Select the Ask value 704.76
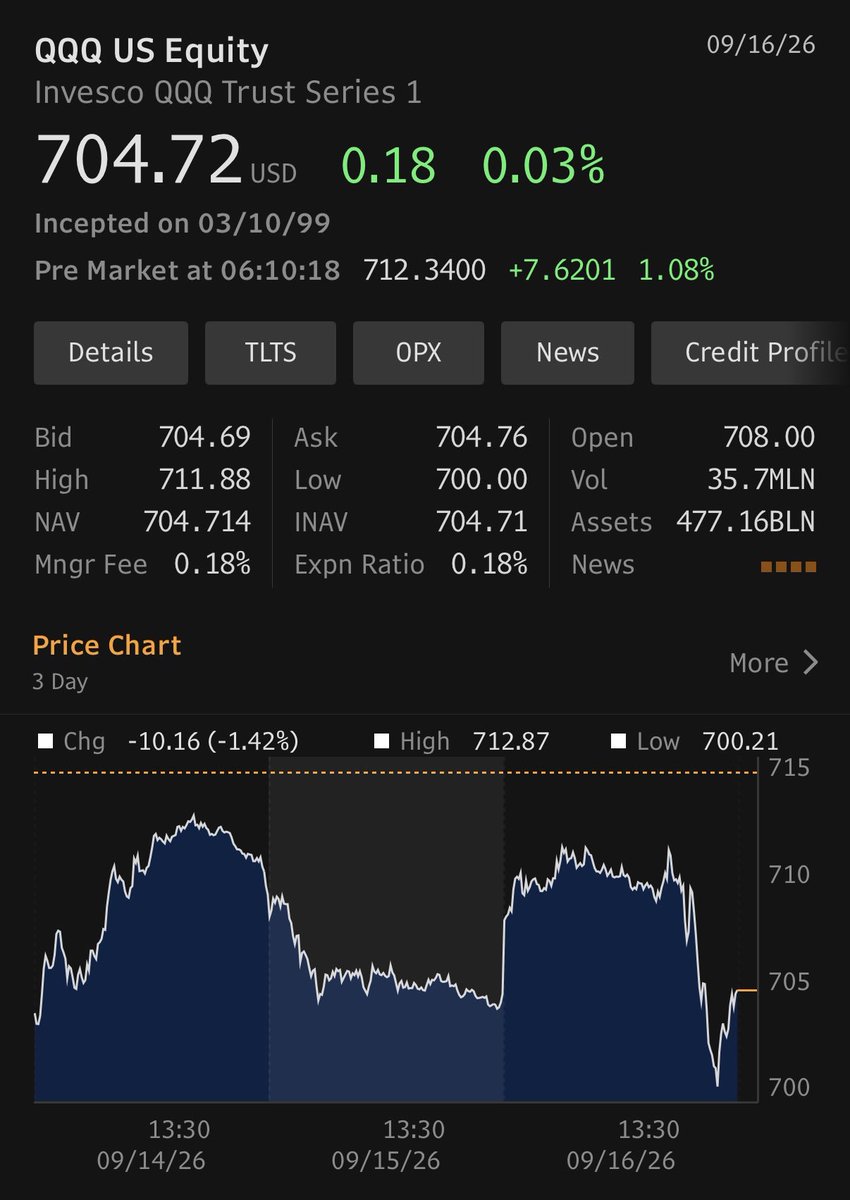 pos(481,437)
